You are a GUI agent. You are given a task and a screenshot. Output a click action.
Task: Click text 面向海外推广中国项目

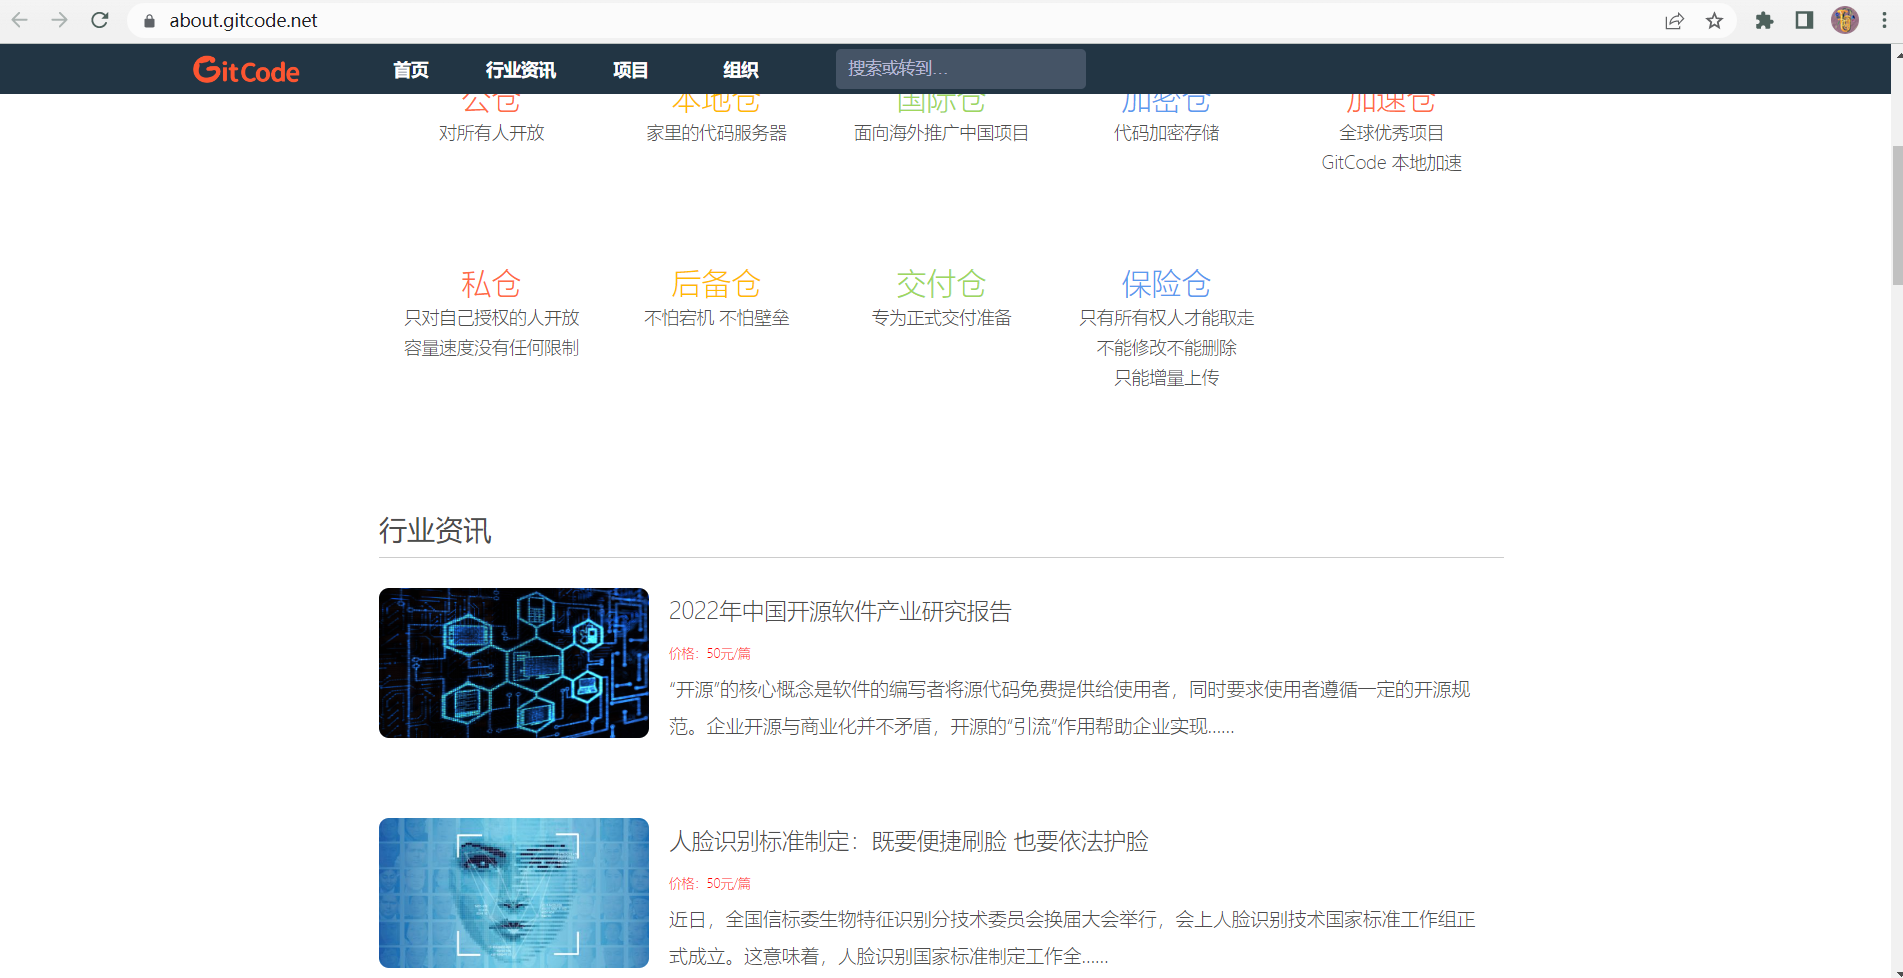pyautogui.click(x=941, y=133)
